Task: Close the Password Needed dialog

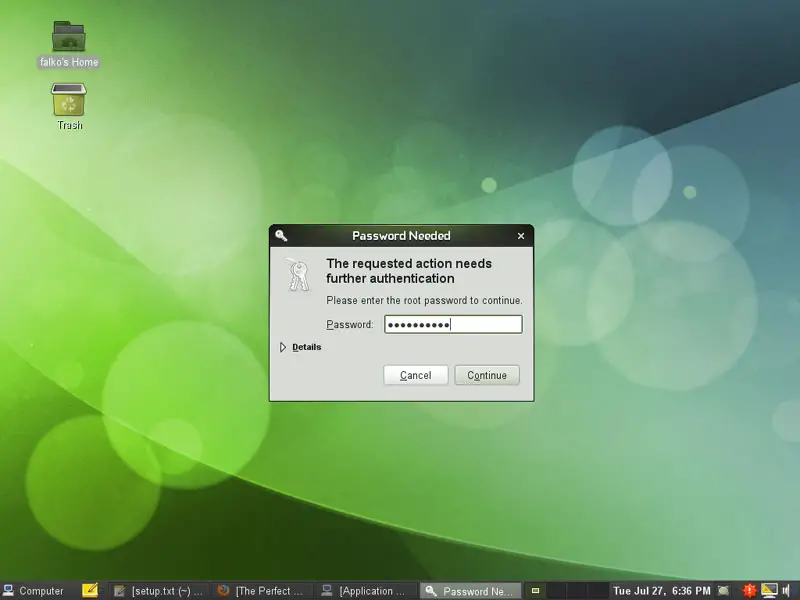Action: coord(521,236)
